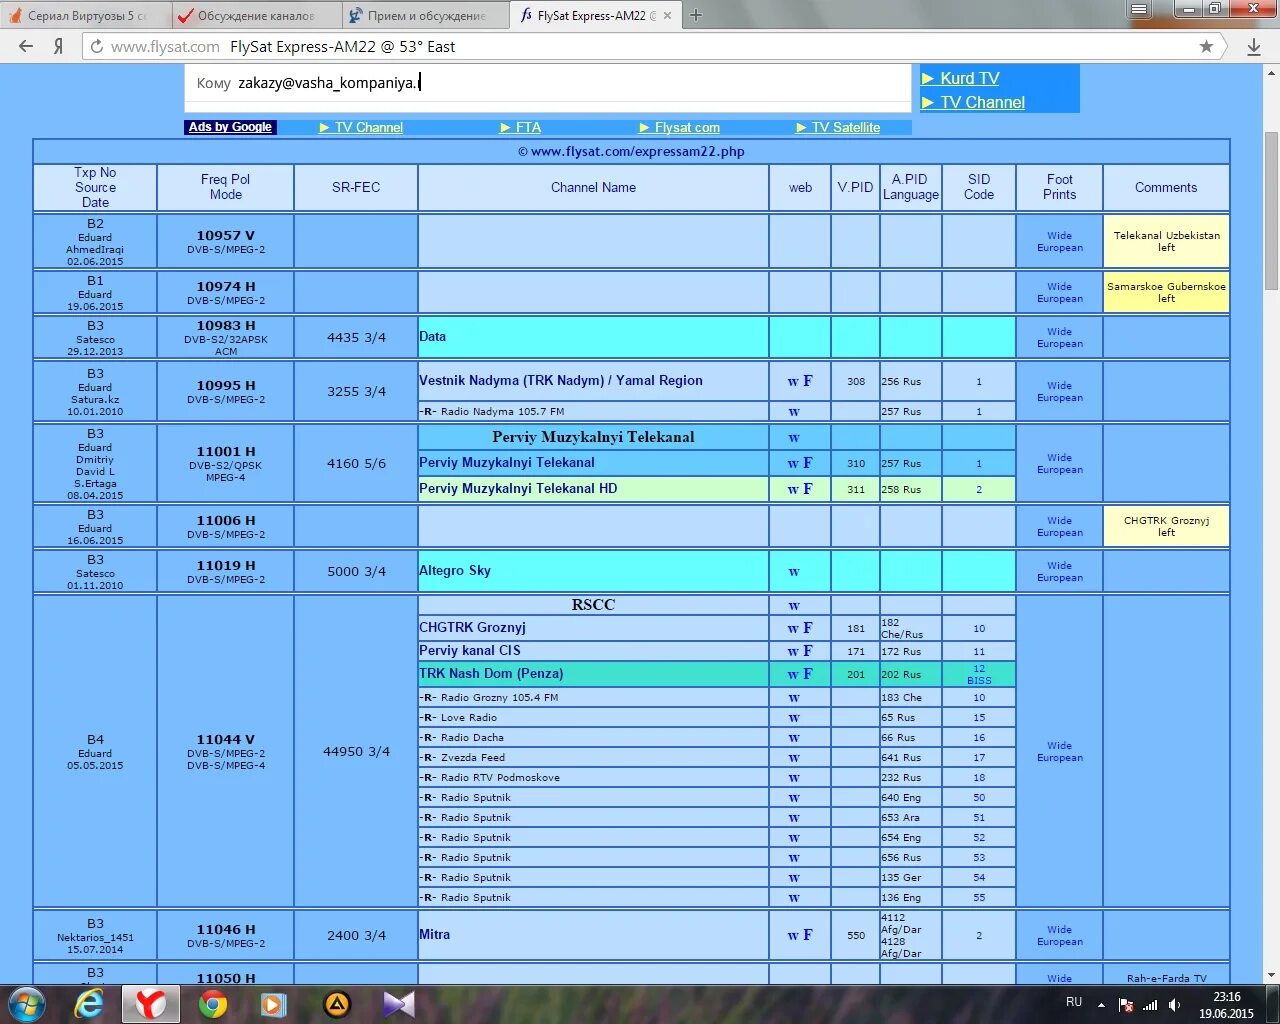Close the FlySat Express-AM22 tab
1280x1024 pixels.
pos(667,16)
